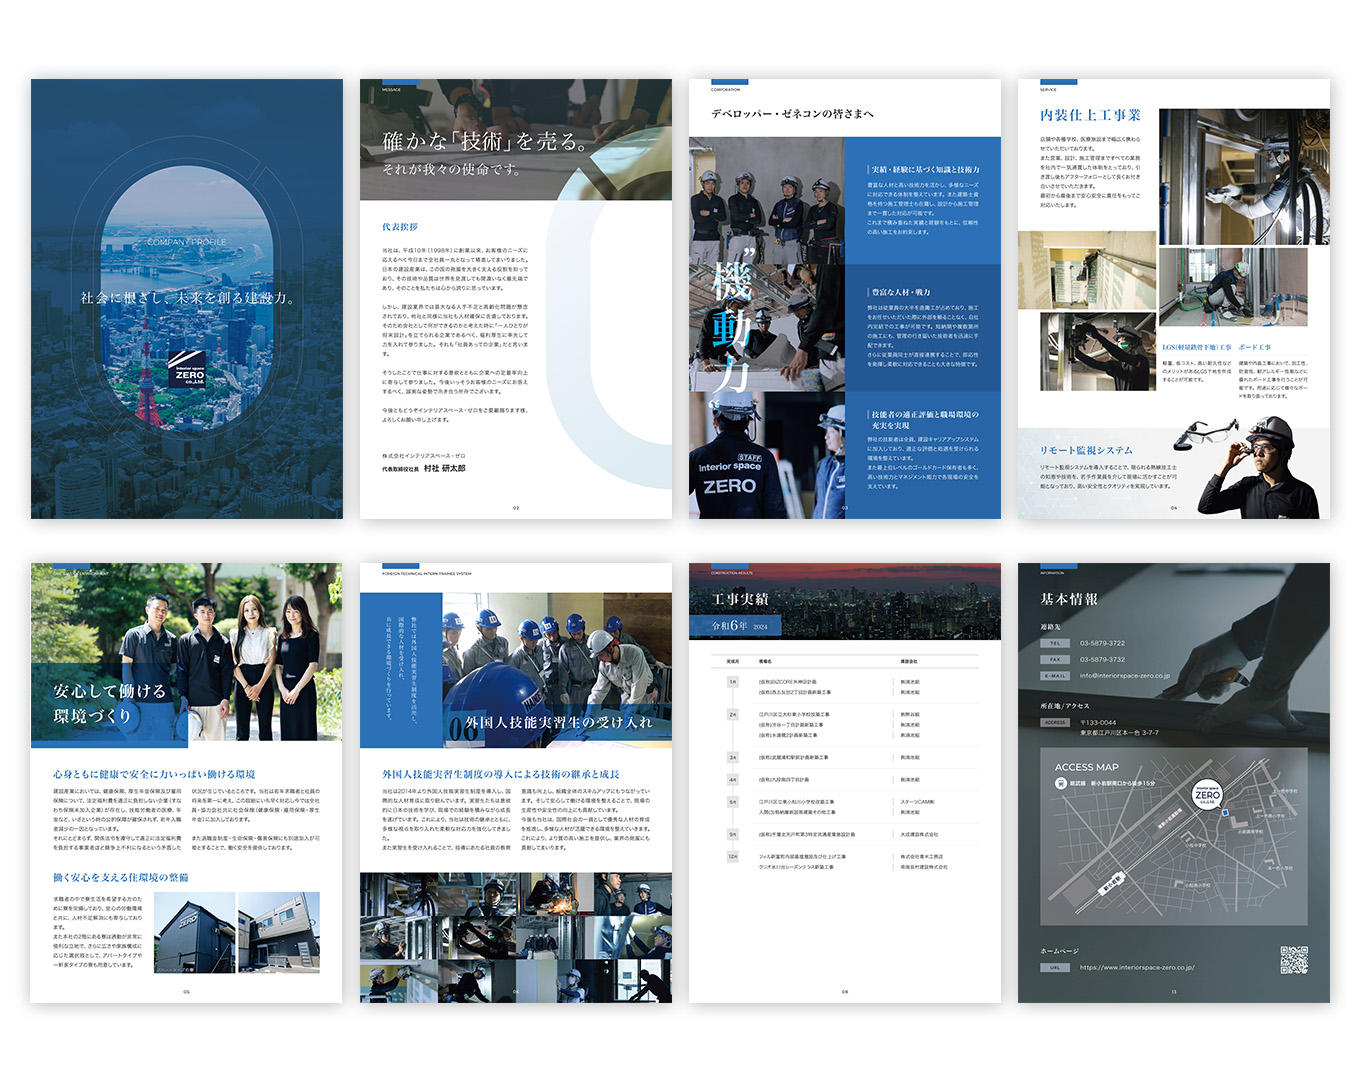The height and width of the screenshot is (1082, 1360).
Task: Click the train icon under ACCESS MAP
Action: [1060, 783]
